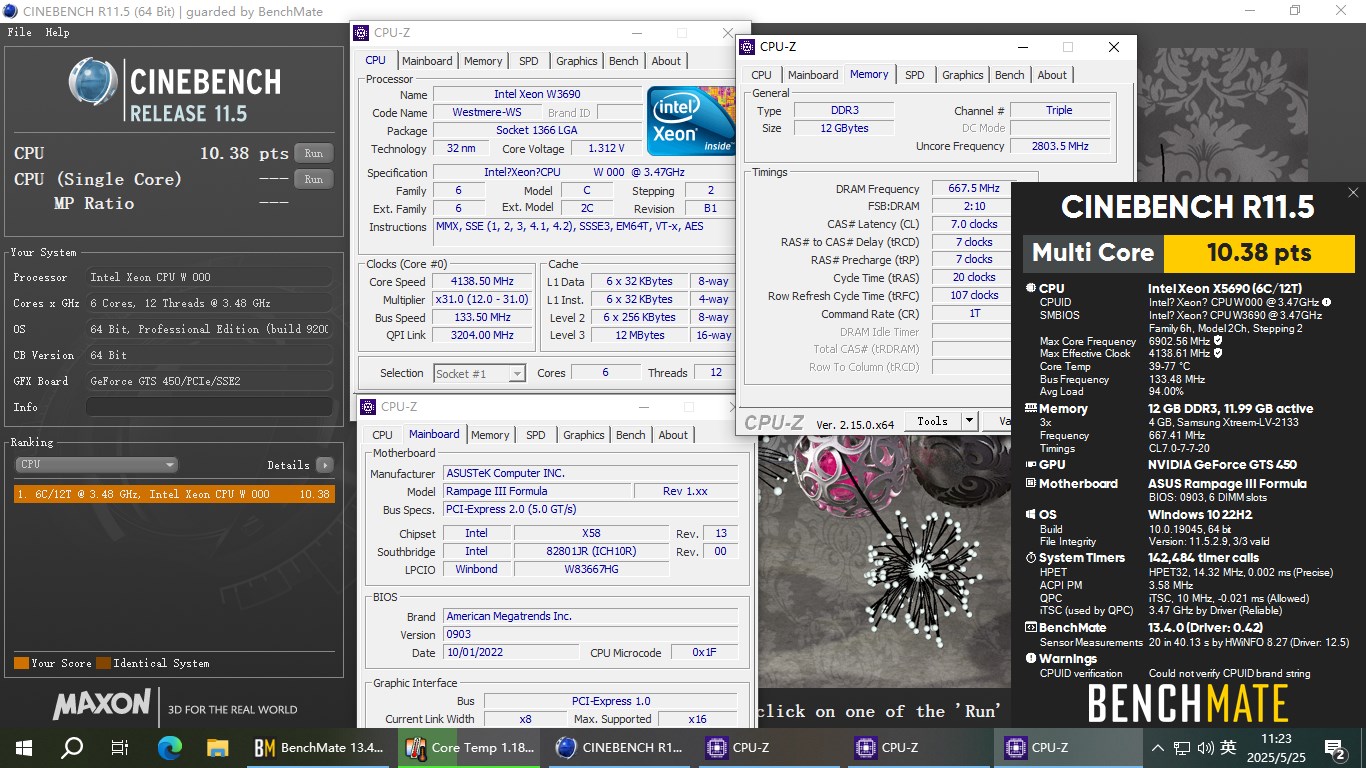Click the BenchMate panel Motherboard section icon

1031,484
